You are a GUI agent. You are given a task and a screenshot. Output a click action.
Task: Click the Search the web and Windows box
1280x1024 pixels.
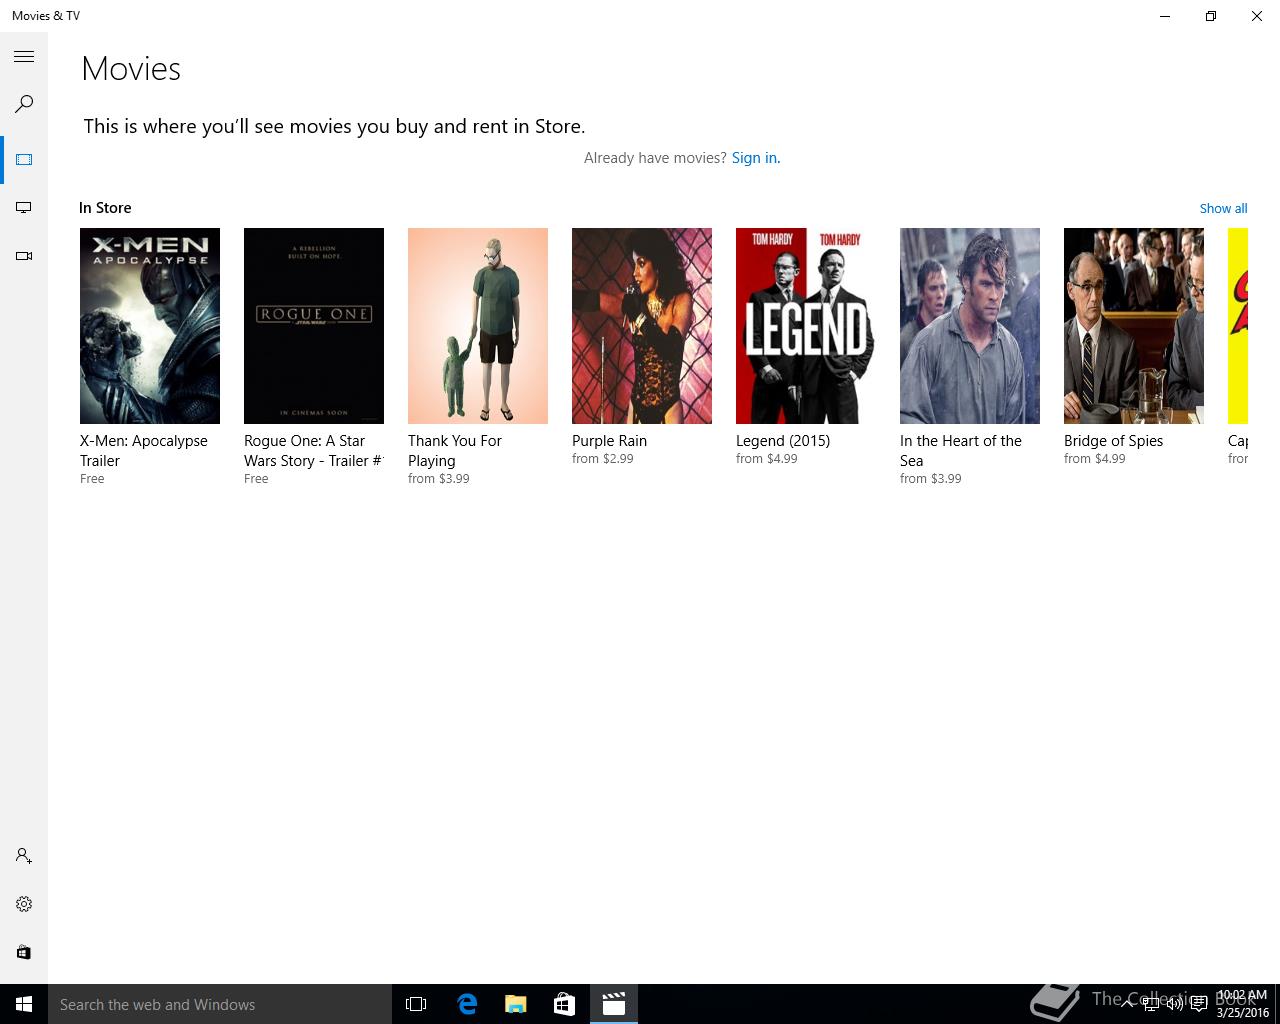tap(220, 1004)
